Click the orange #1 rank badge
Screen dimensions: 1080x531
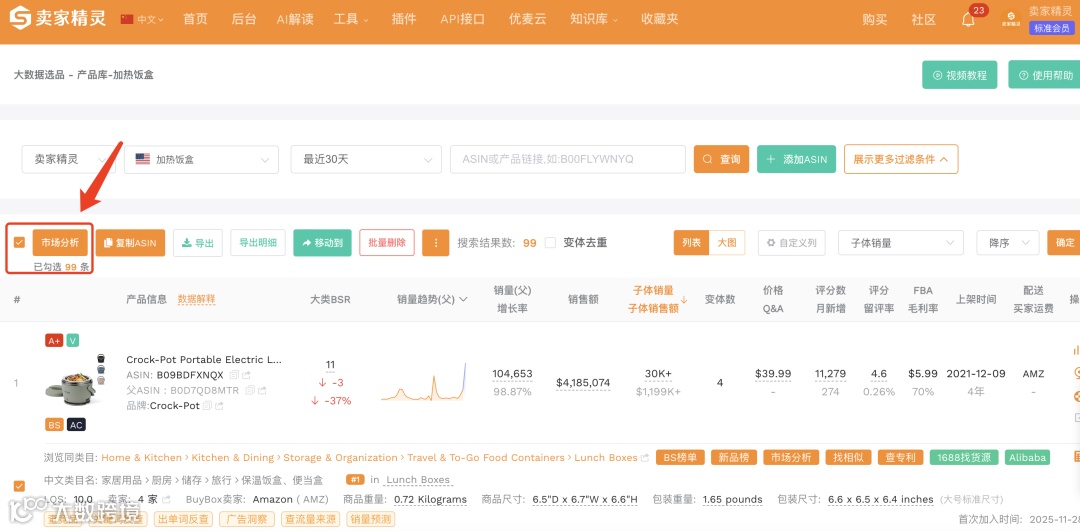pyautogui.click(x=355, y=479)
